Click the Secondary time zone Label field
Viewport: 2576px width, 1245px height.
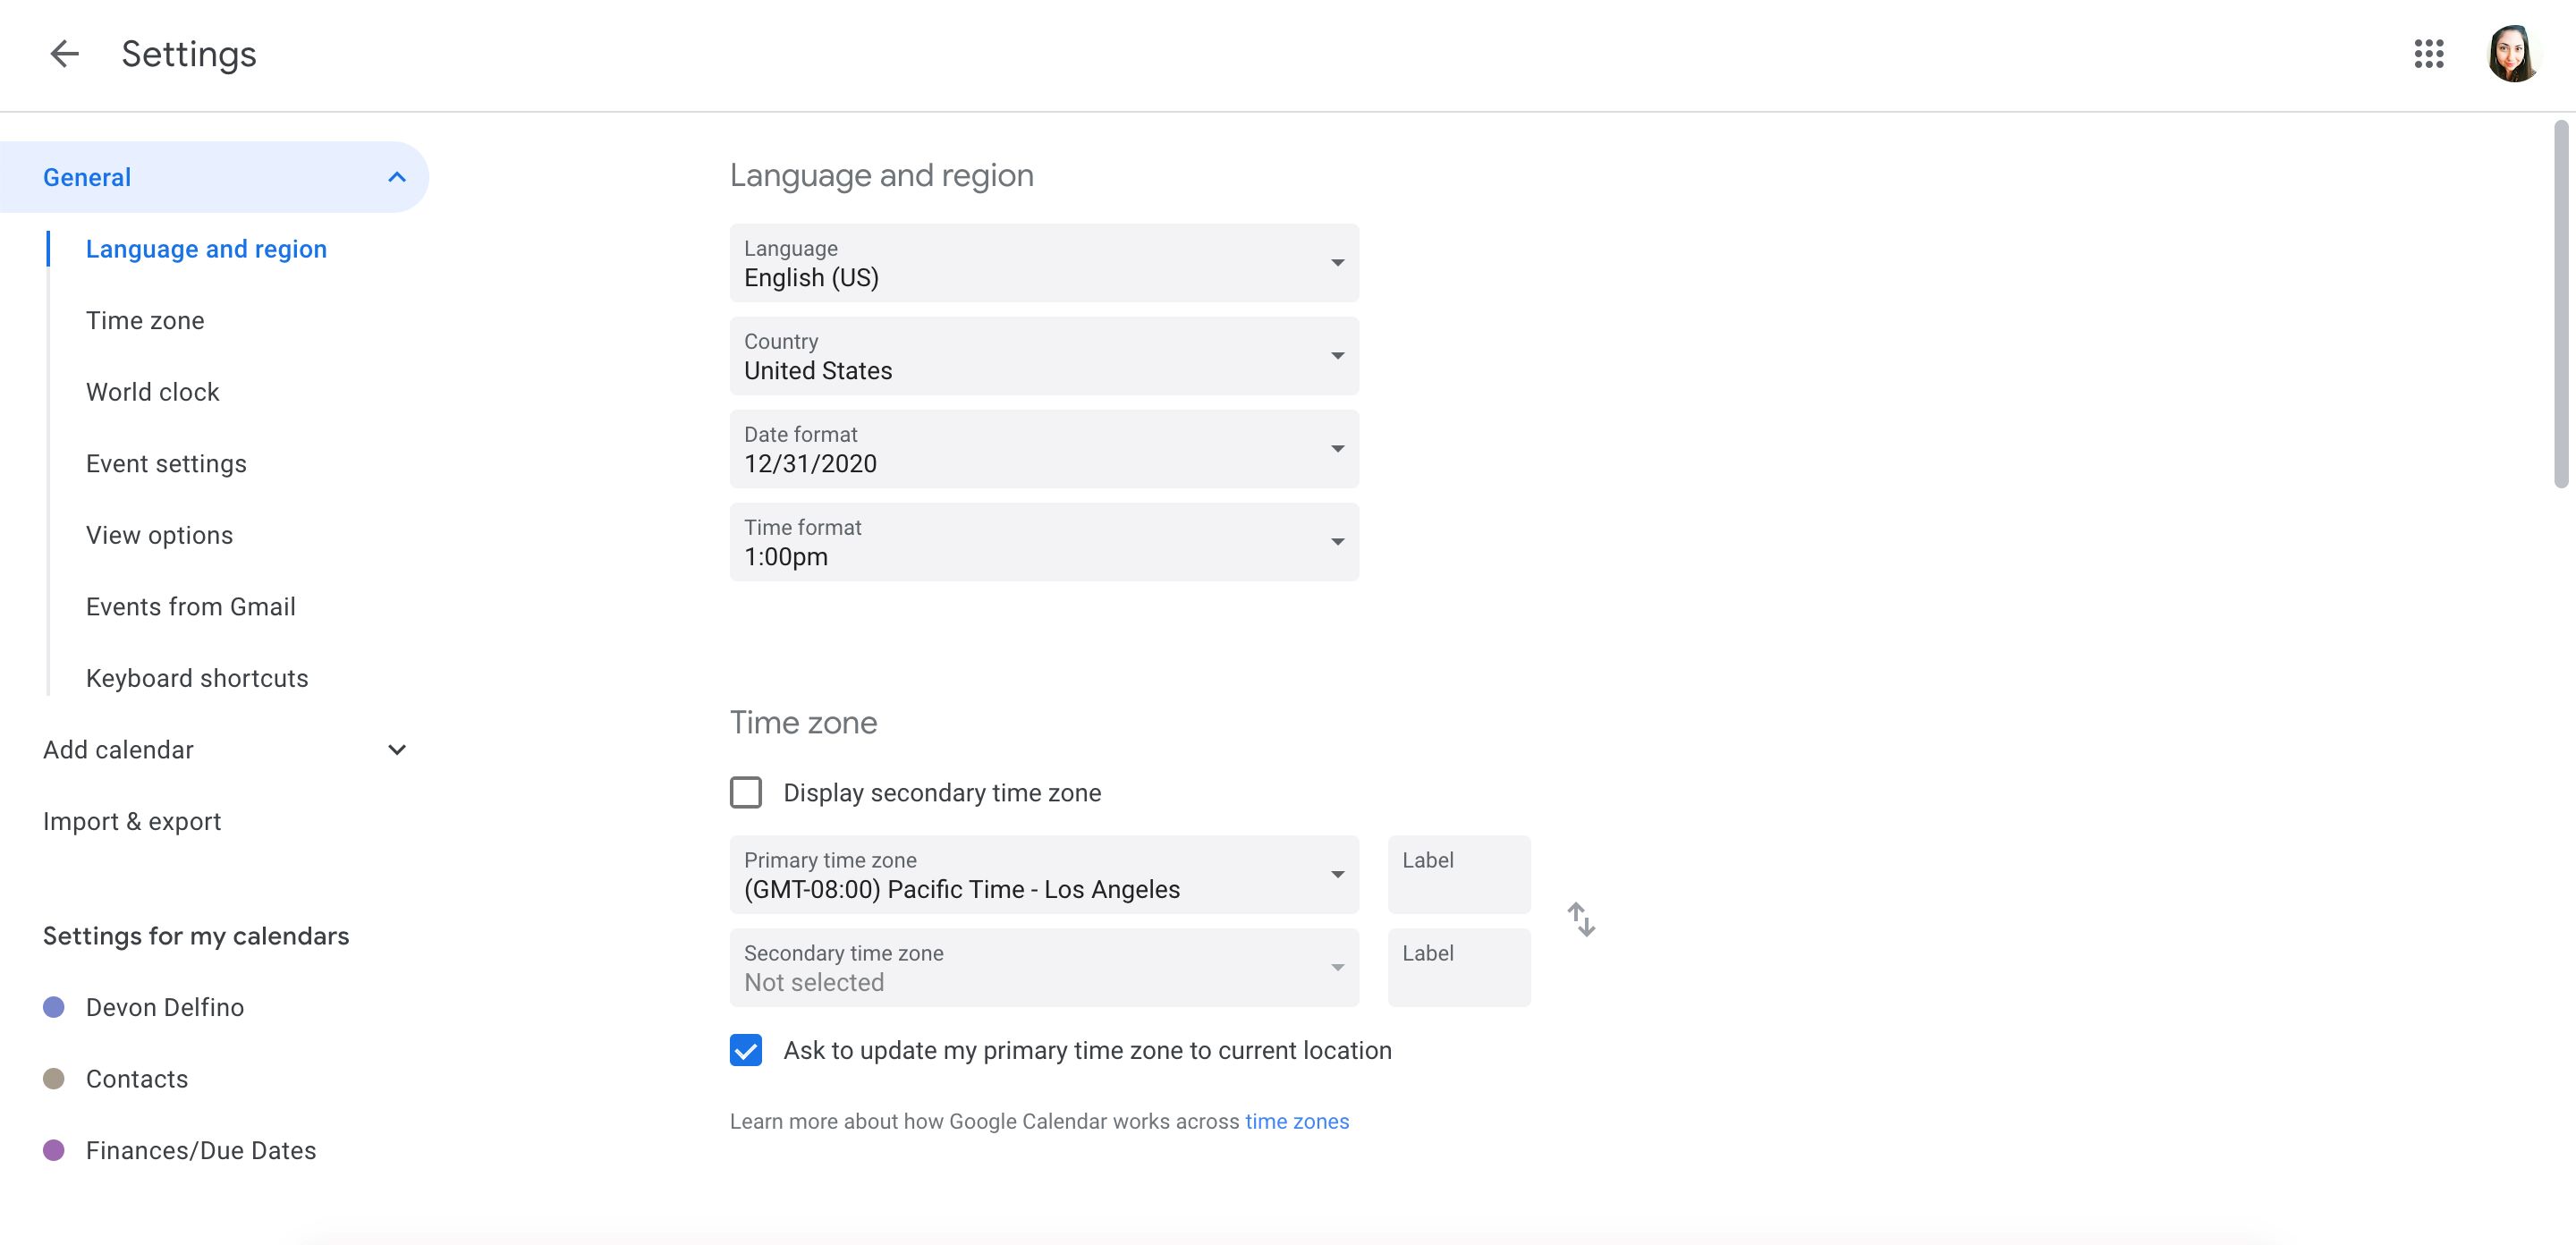point(1457,968)
